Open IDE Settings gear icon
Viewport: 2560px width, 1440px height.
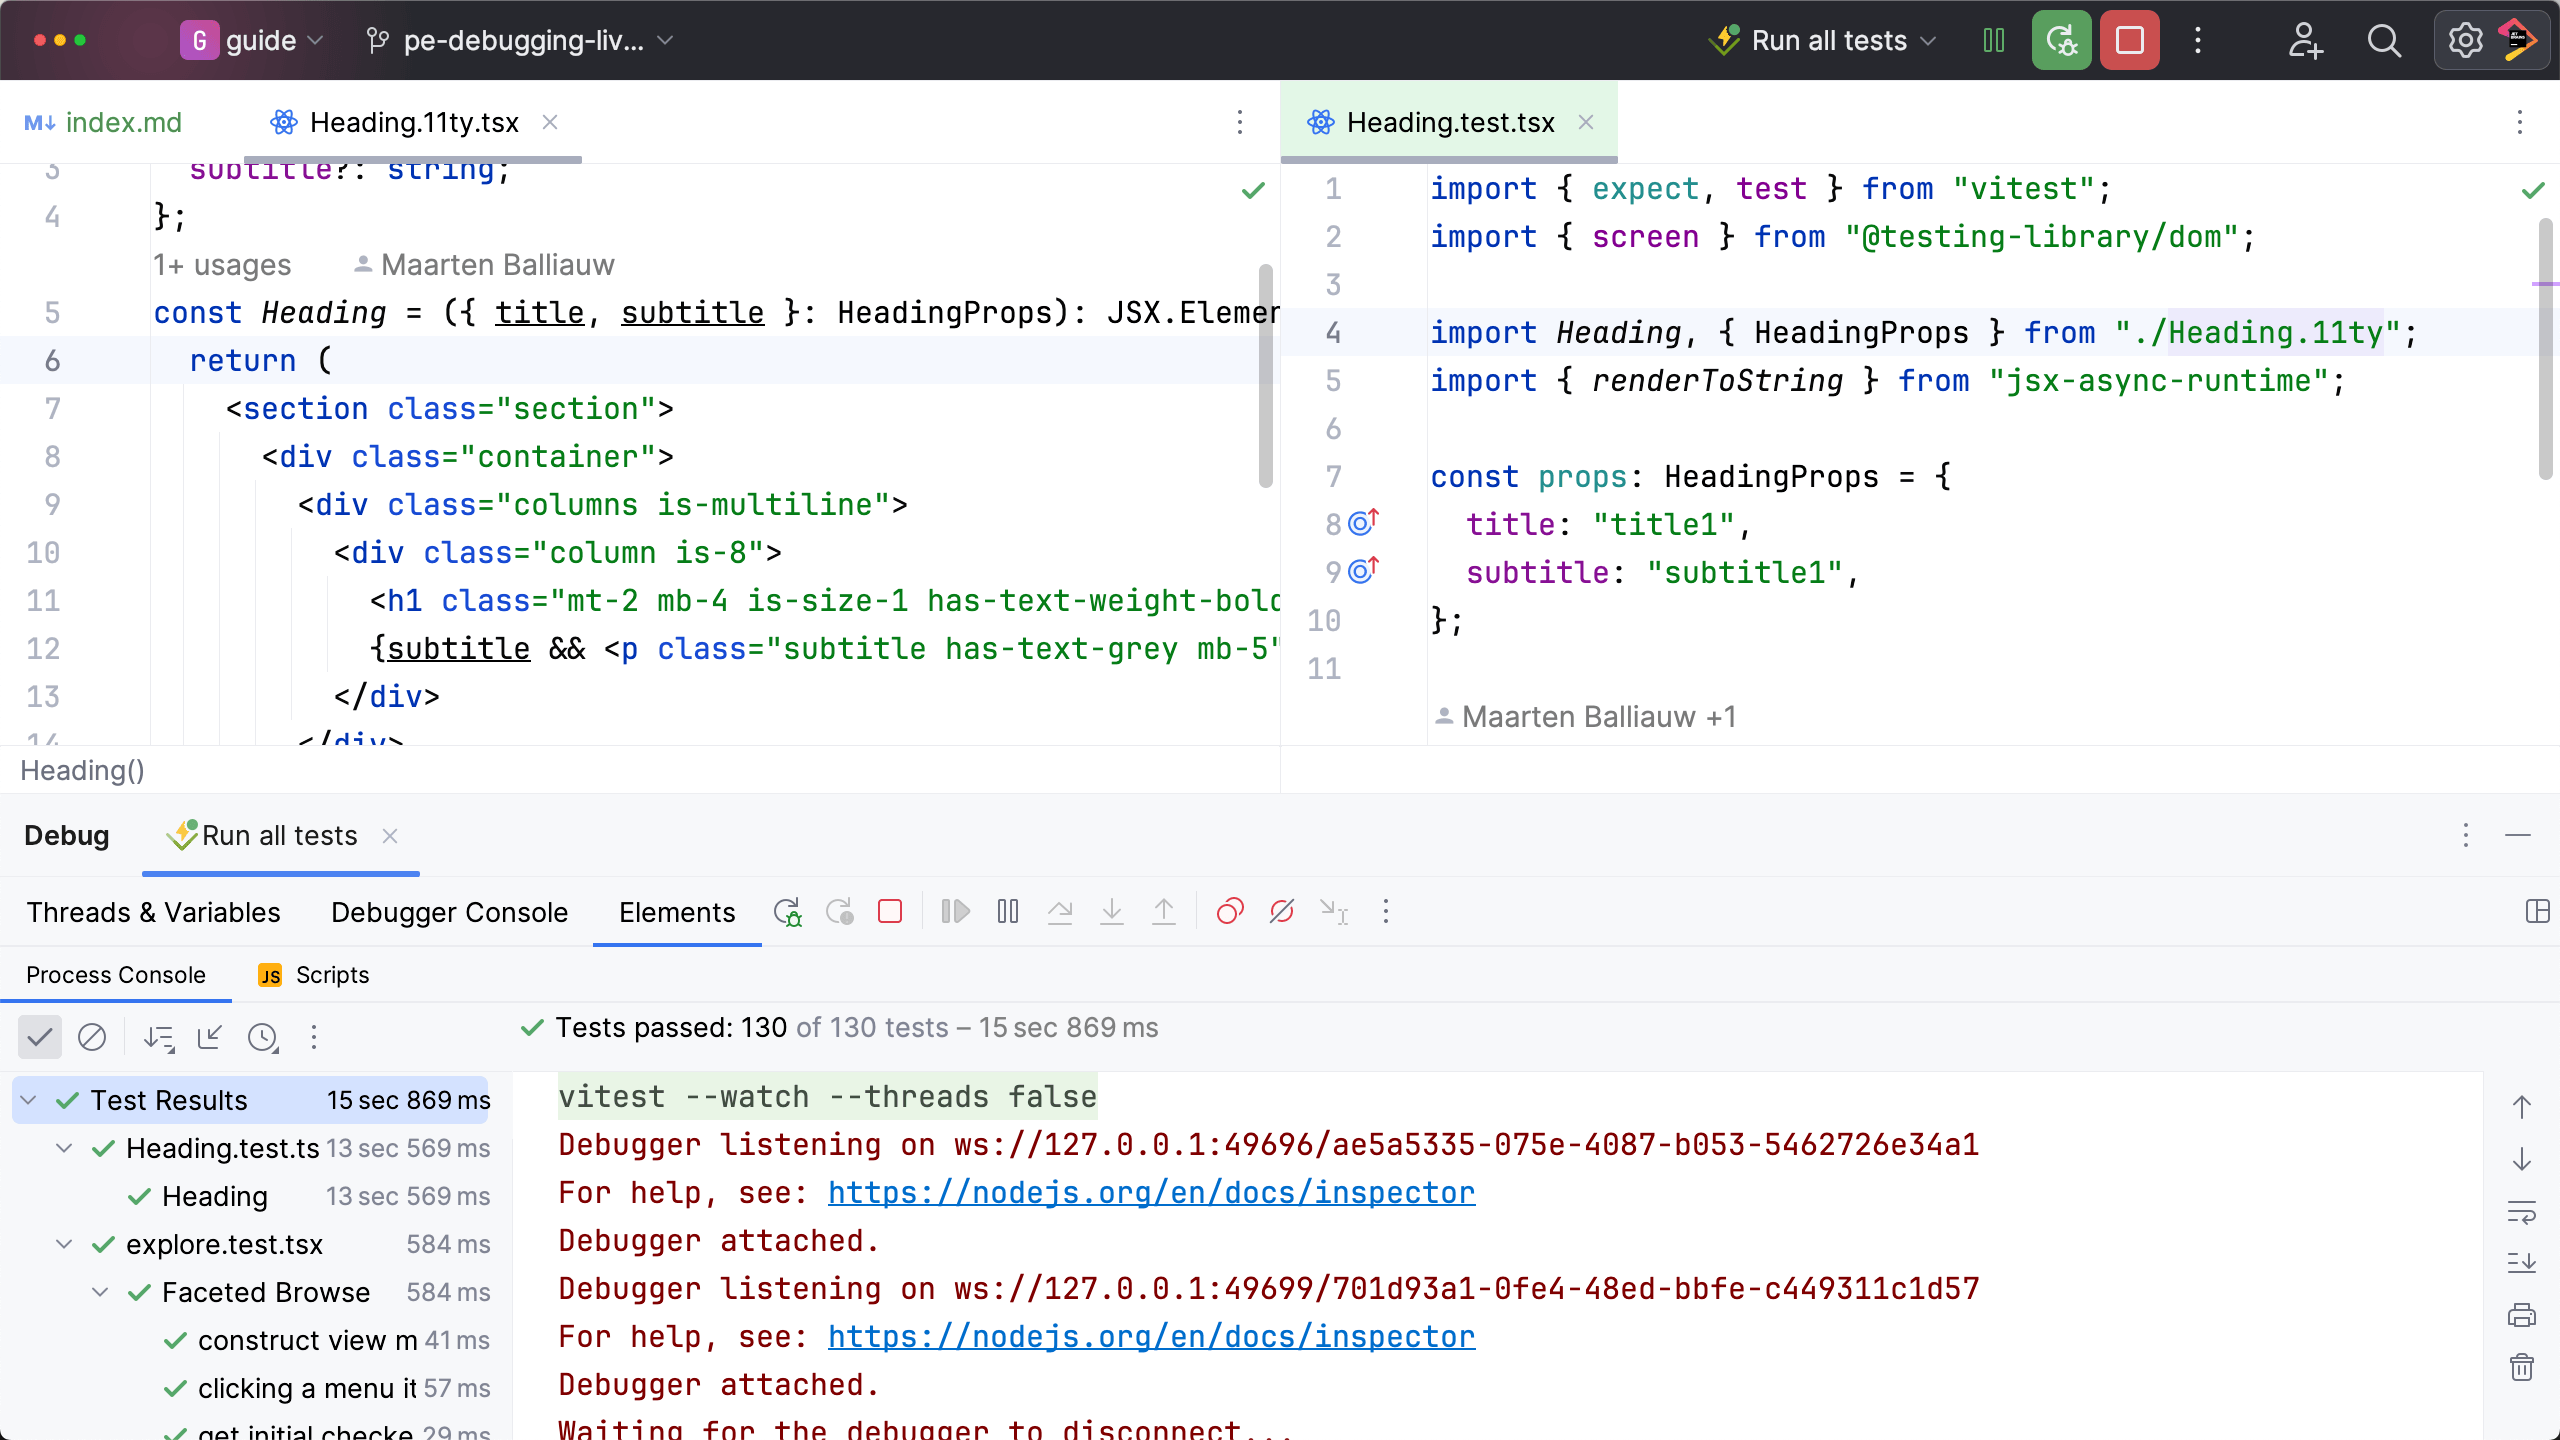pos(2466,40)
